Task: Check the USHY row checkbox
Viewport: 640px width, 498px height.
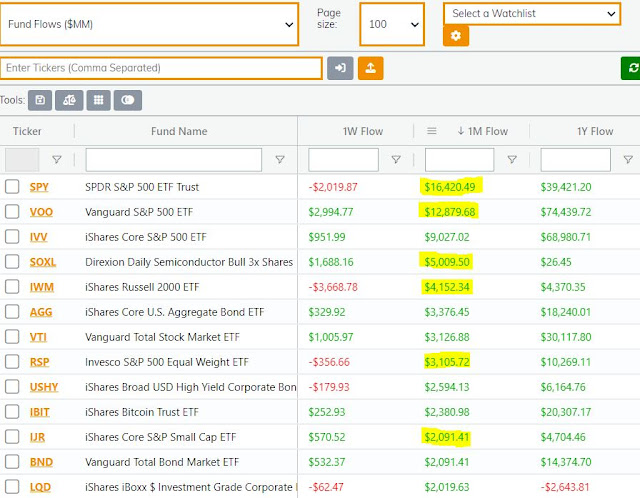Action: [x=12, y=387]
